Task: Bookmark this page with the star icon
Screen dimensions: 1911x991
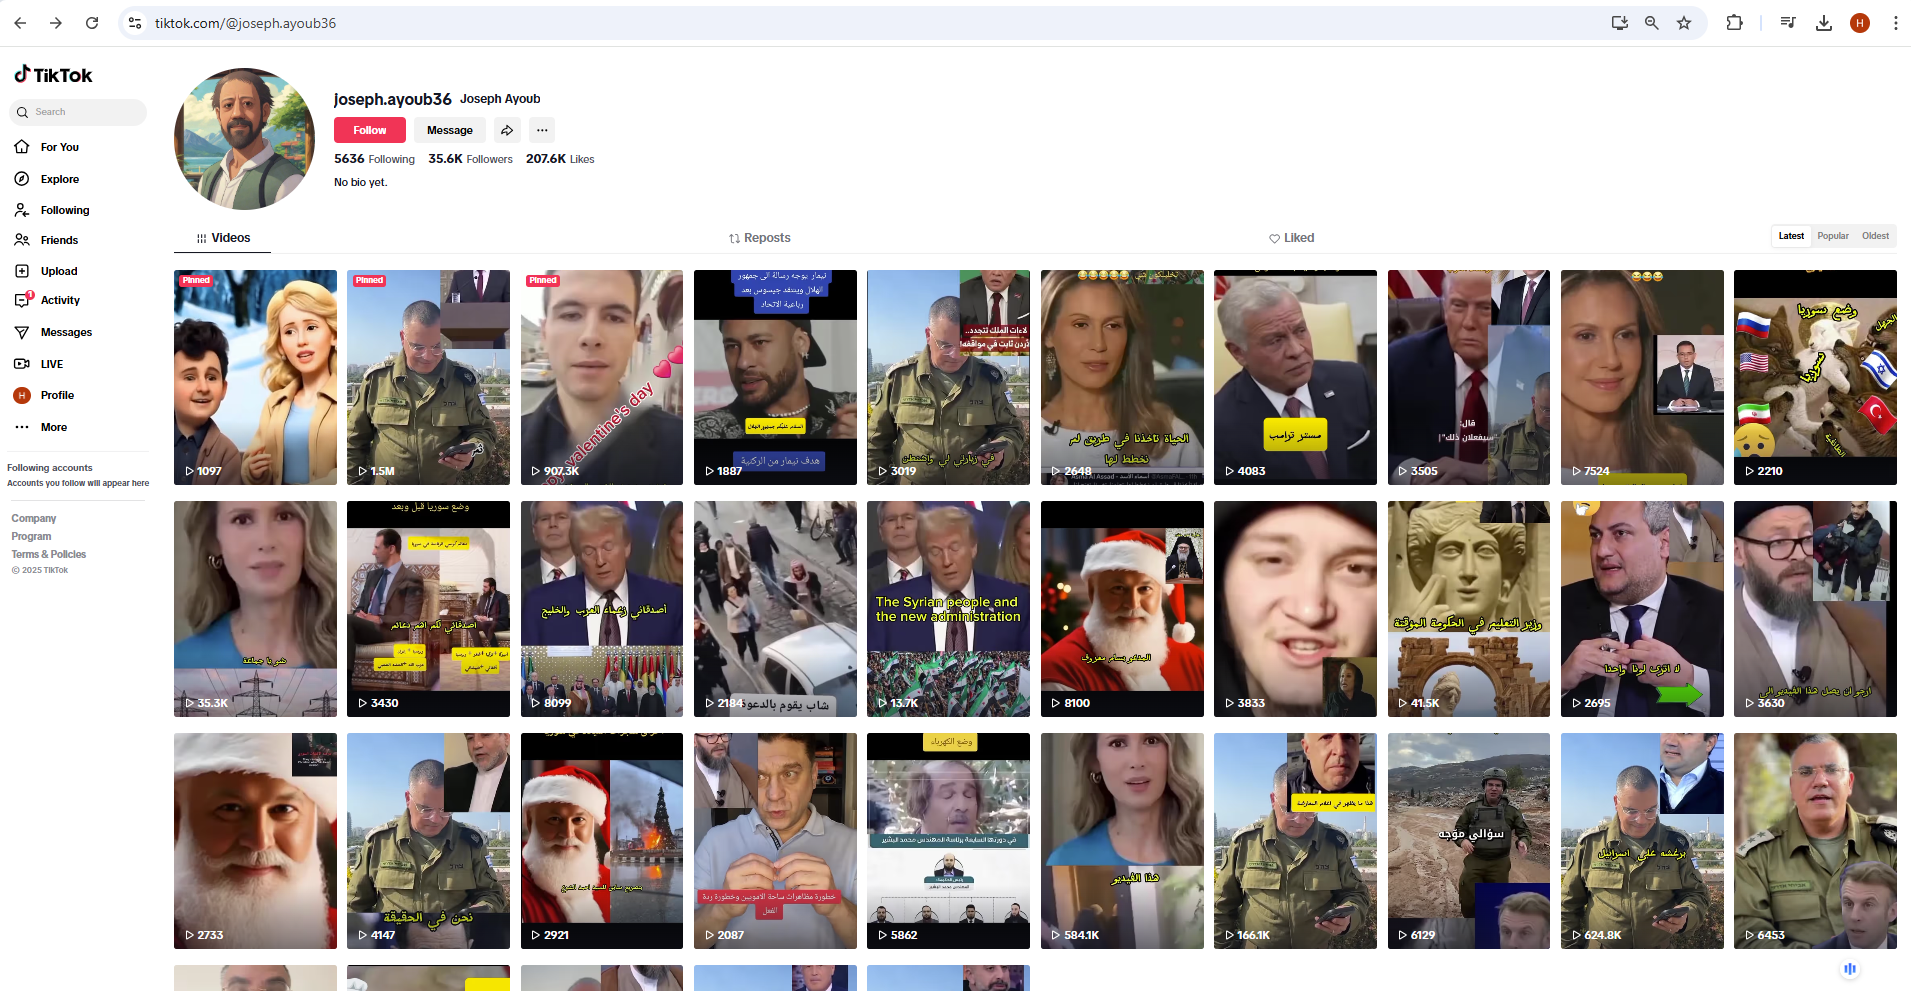Action: tap(1684, 23)
